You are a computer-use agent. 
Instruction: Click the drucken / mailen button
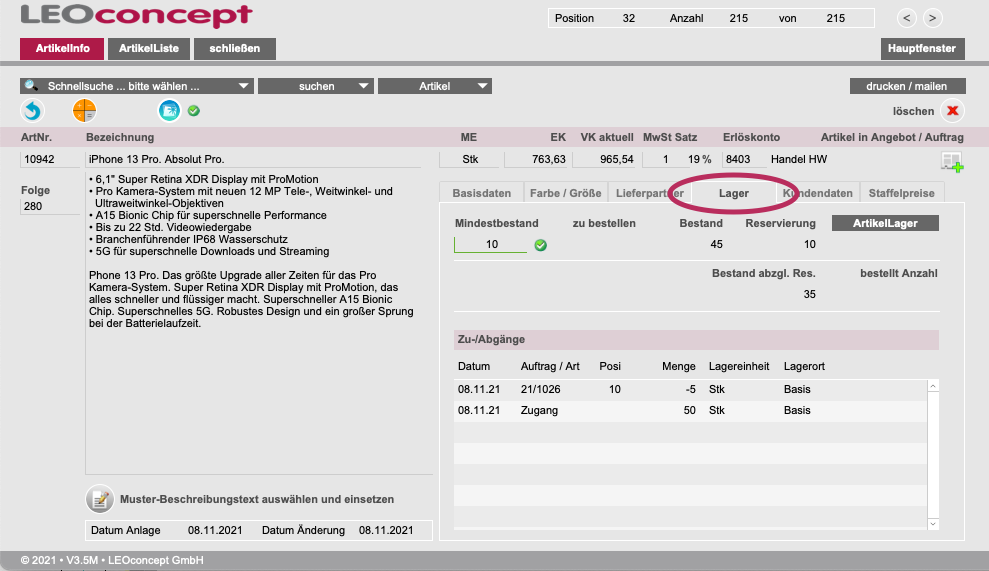click(x=906, y=86)
